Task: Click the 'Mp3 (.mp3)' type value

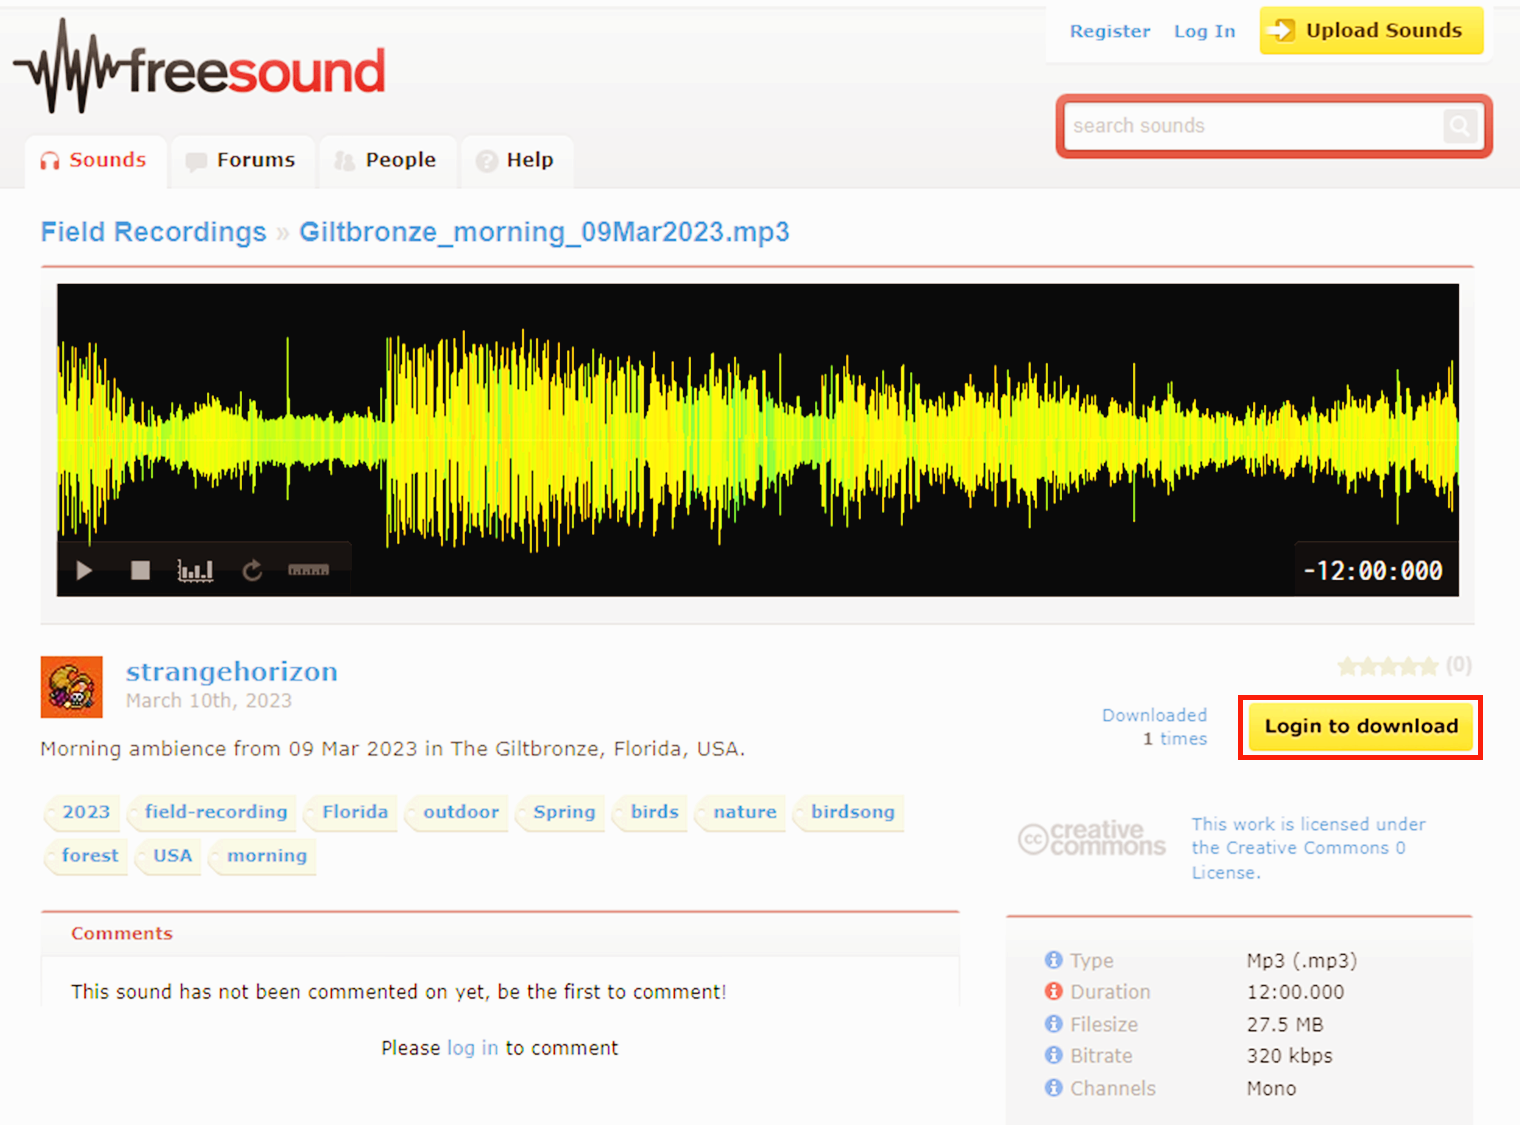Action: click(1301, 961)
